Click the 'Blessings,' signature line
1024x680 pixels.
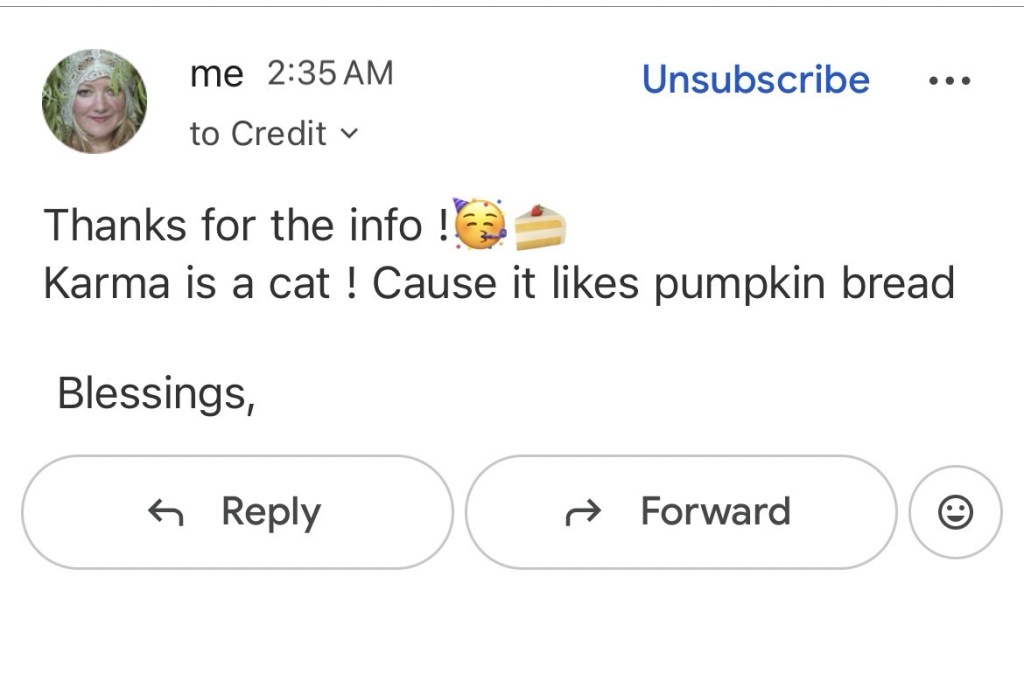pyautogui.click(x=156, y=394)
